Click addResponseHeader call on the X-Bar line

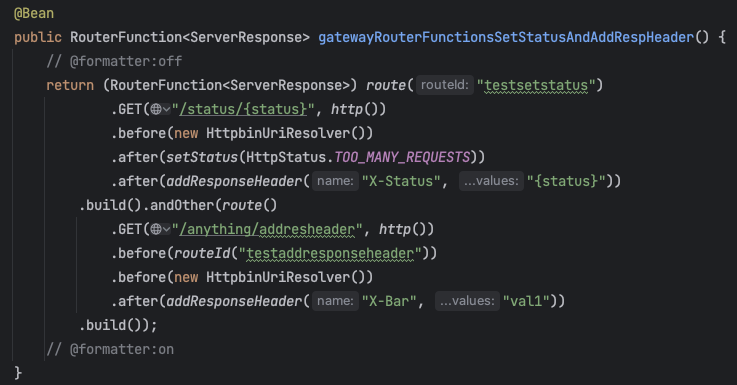coord(234,301)
